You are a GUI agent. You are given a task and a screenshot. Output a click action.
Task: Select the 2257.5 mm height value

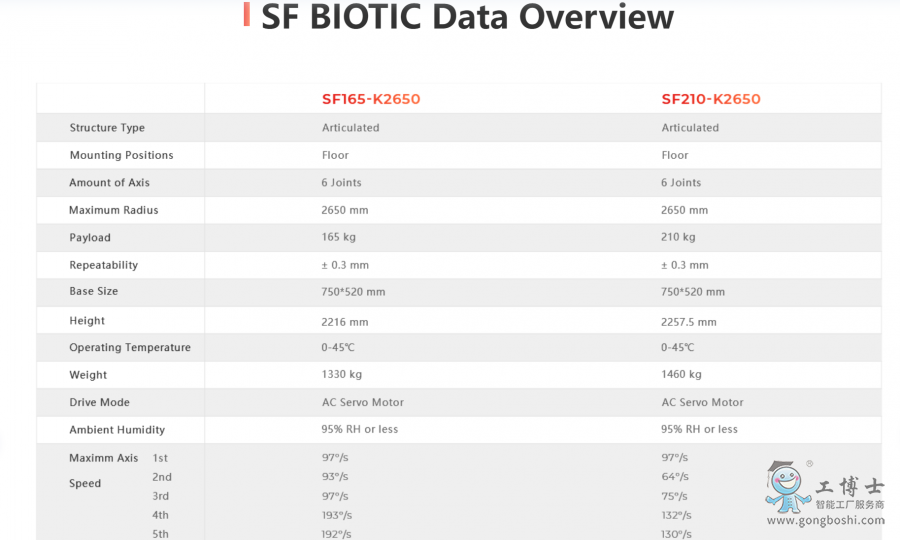(688, 322)
